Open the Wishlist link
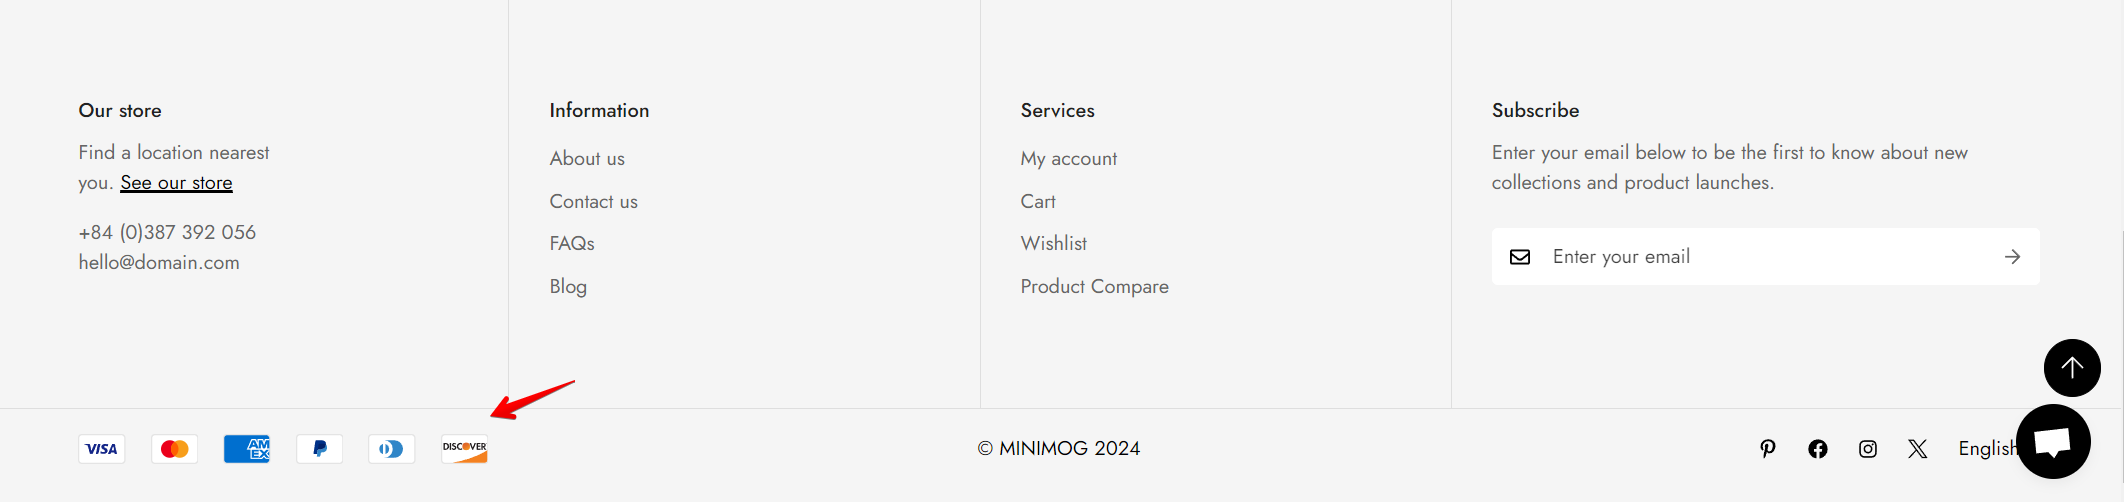The height and width of the screenshot is (502, 2124). coord(1053,244)
